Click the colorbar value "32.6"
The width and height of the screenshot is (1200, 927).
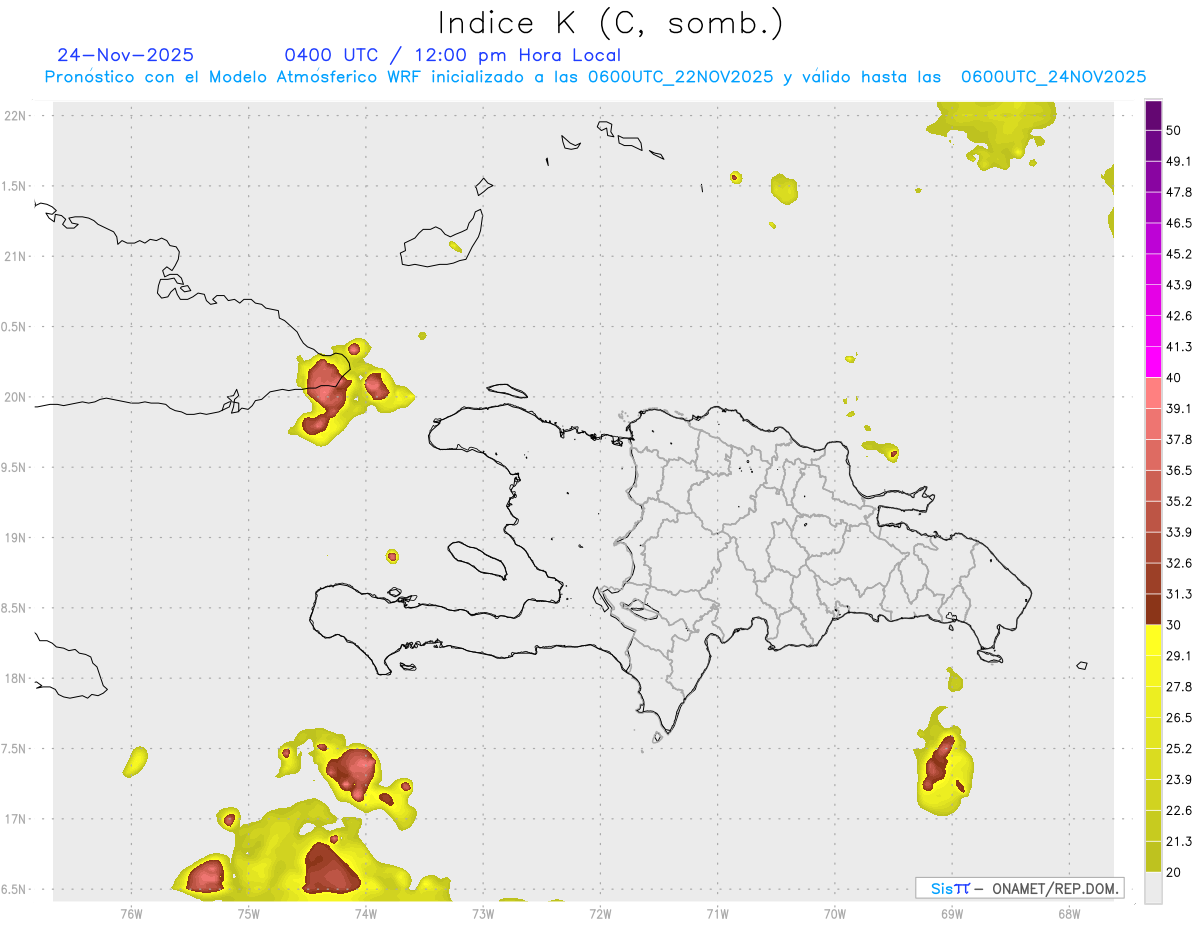pyautogui.click(x=1179, y=563)
